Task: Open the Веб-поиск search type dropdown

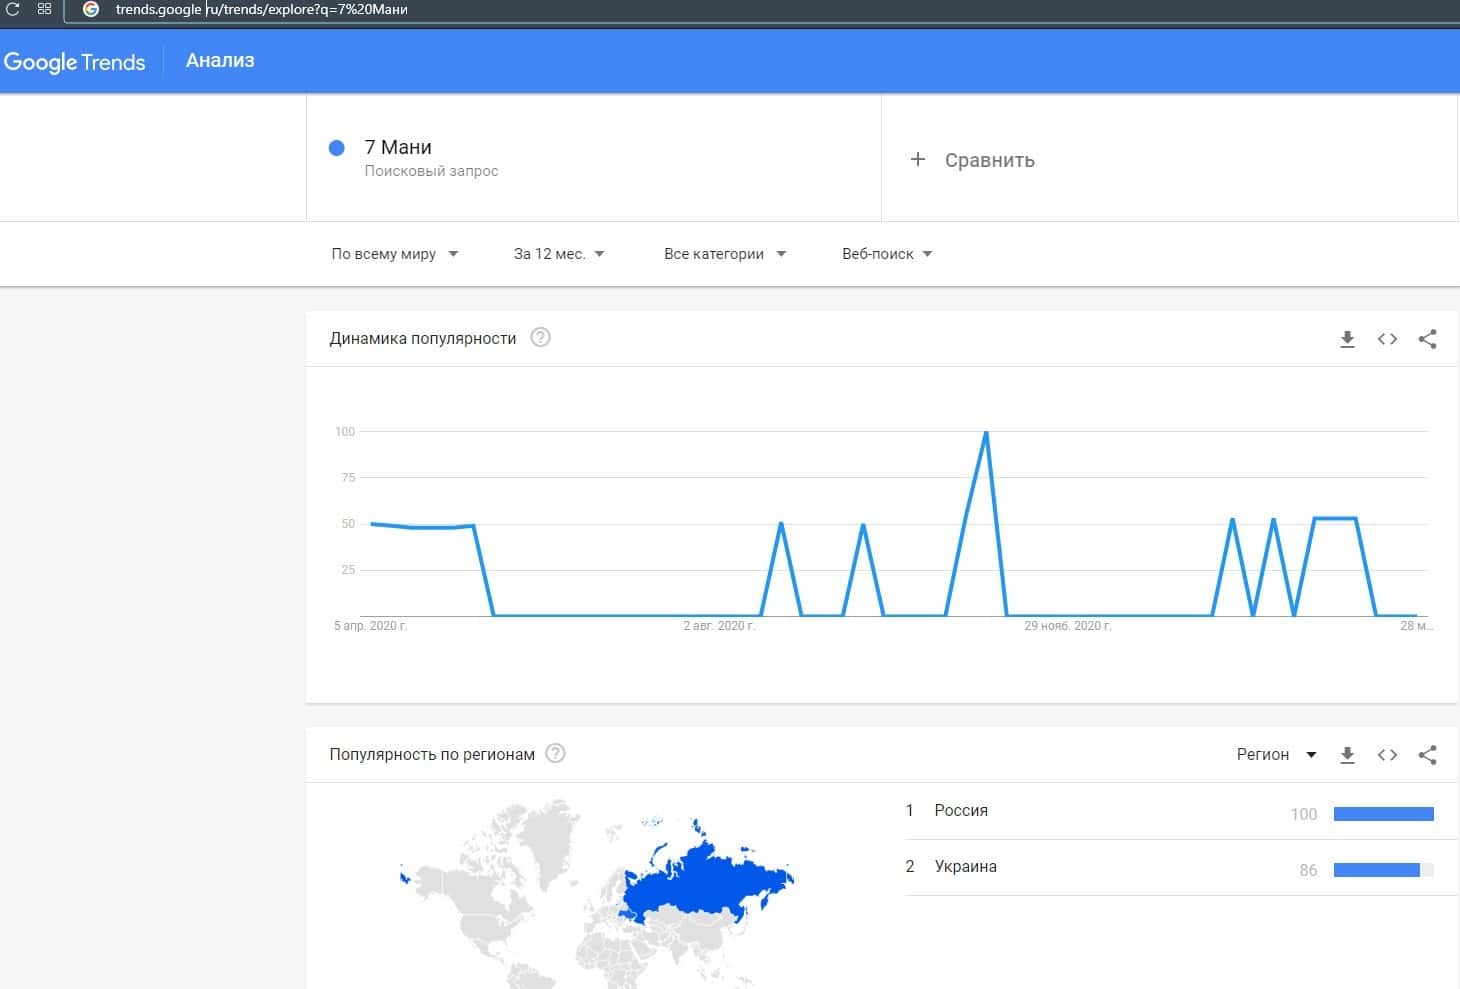Action: click(887, 254)
